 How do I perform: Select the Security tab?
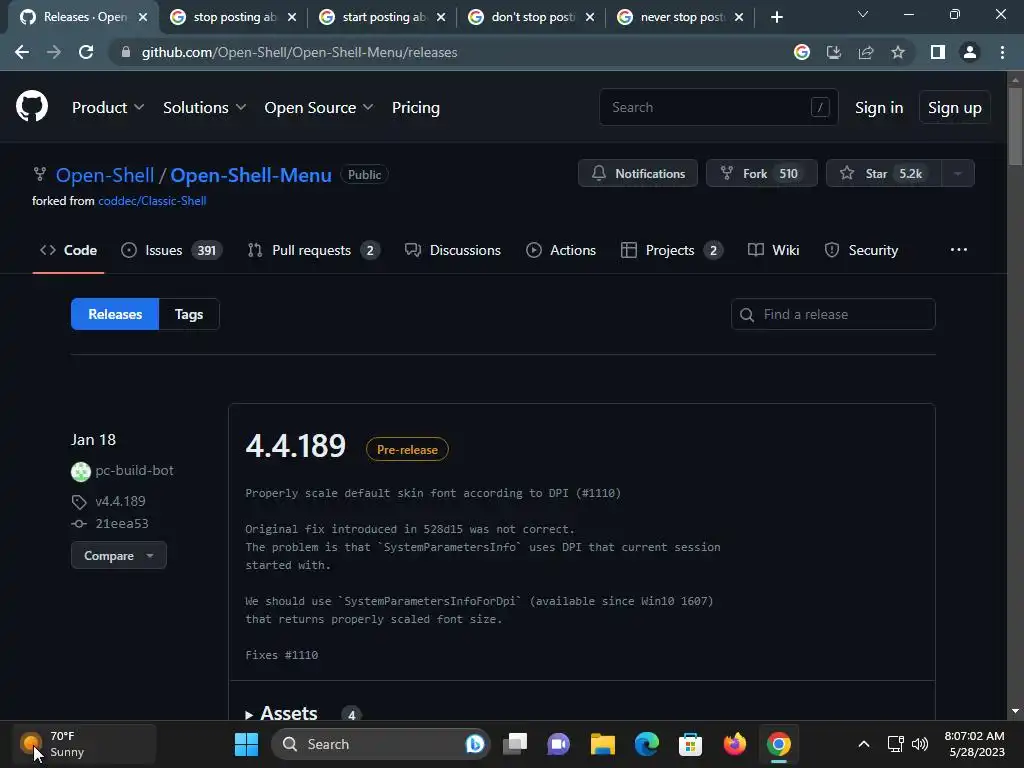coord(861,250)
